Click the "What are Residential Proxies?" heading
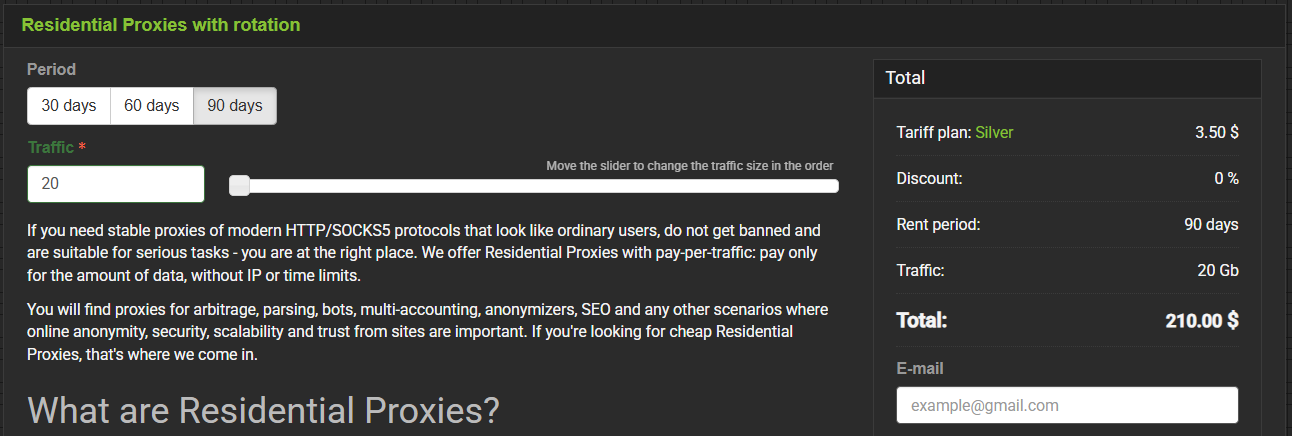 tap(263, 410)
